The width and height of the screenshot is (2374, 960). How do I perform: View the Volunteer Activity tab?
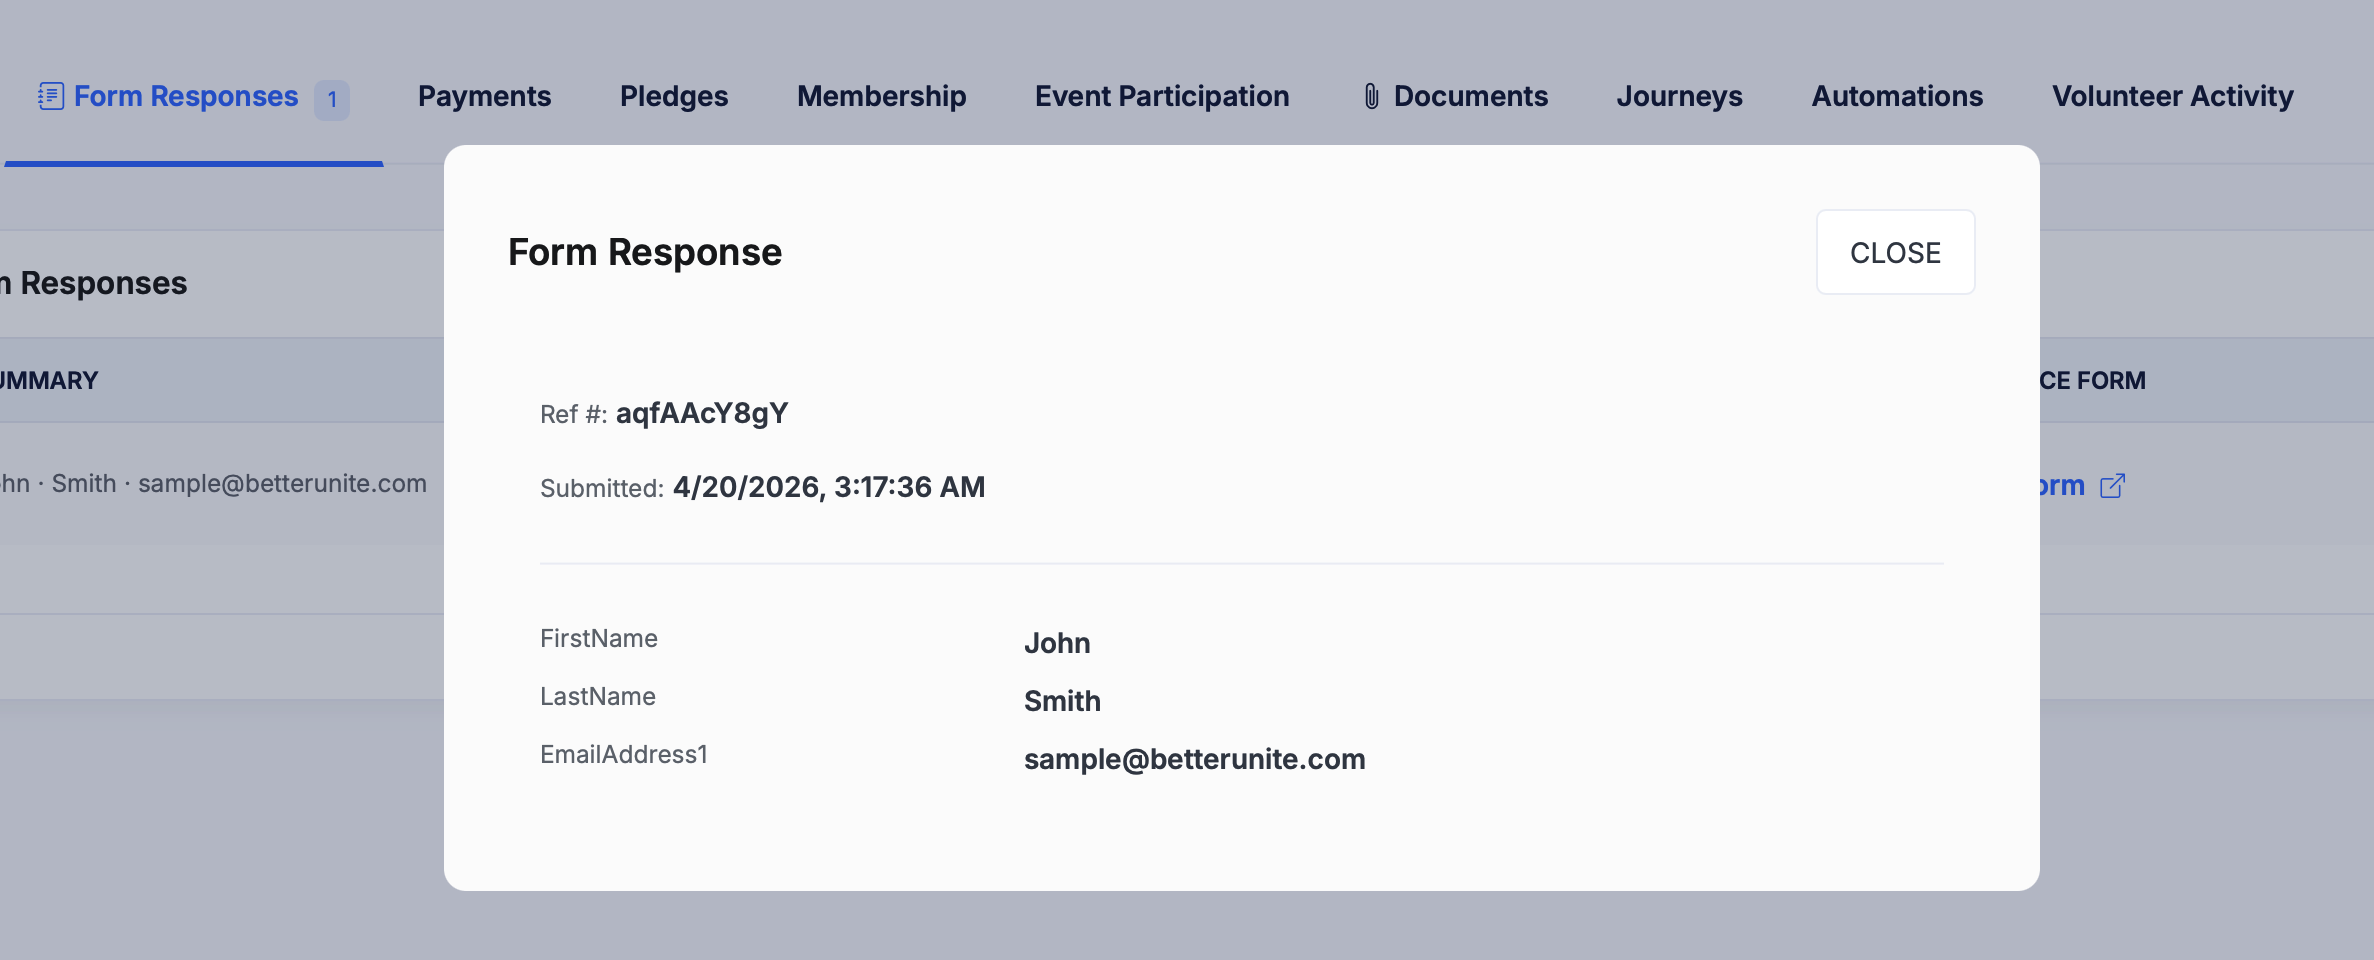tap(2172, 96)
